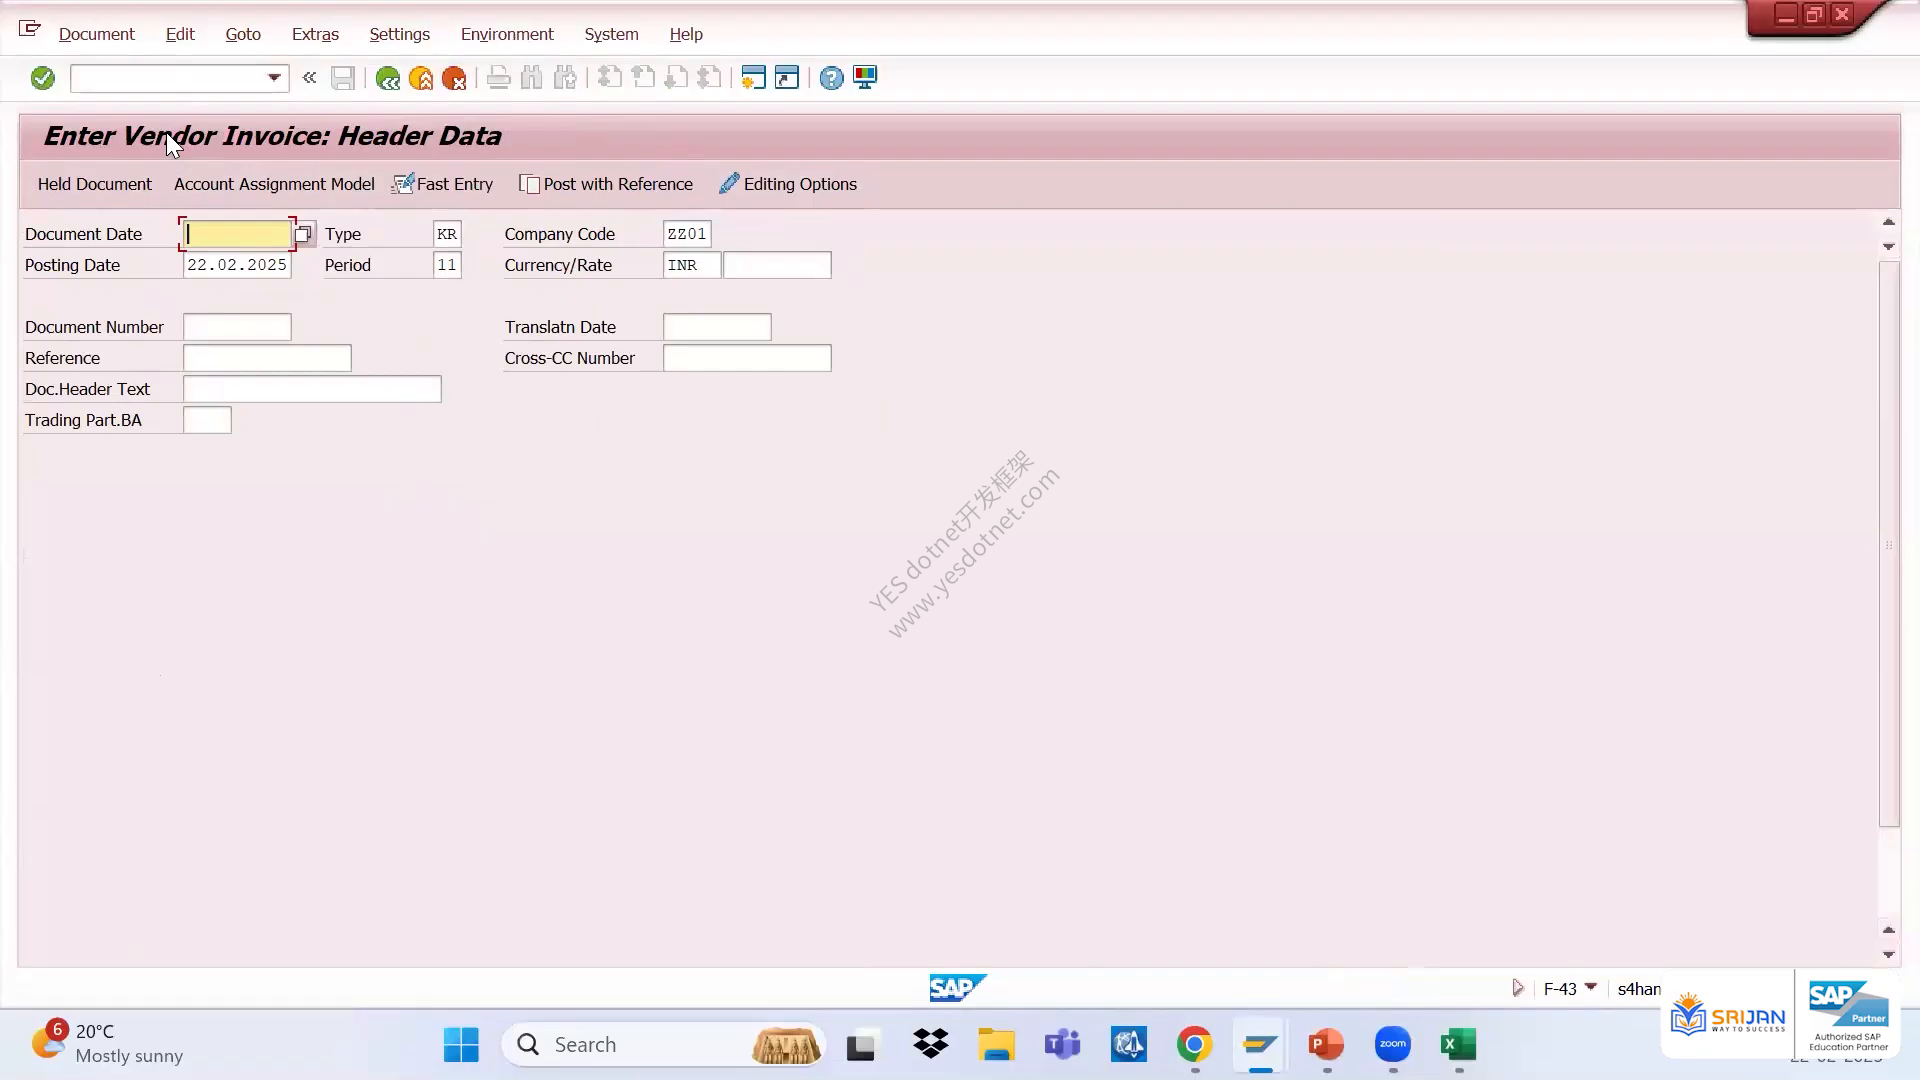1920x1080 pixels.
Task: Click the orange Exit icon
Action: pos(421,78)
